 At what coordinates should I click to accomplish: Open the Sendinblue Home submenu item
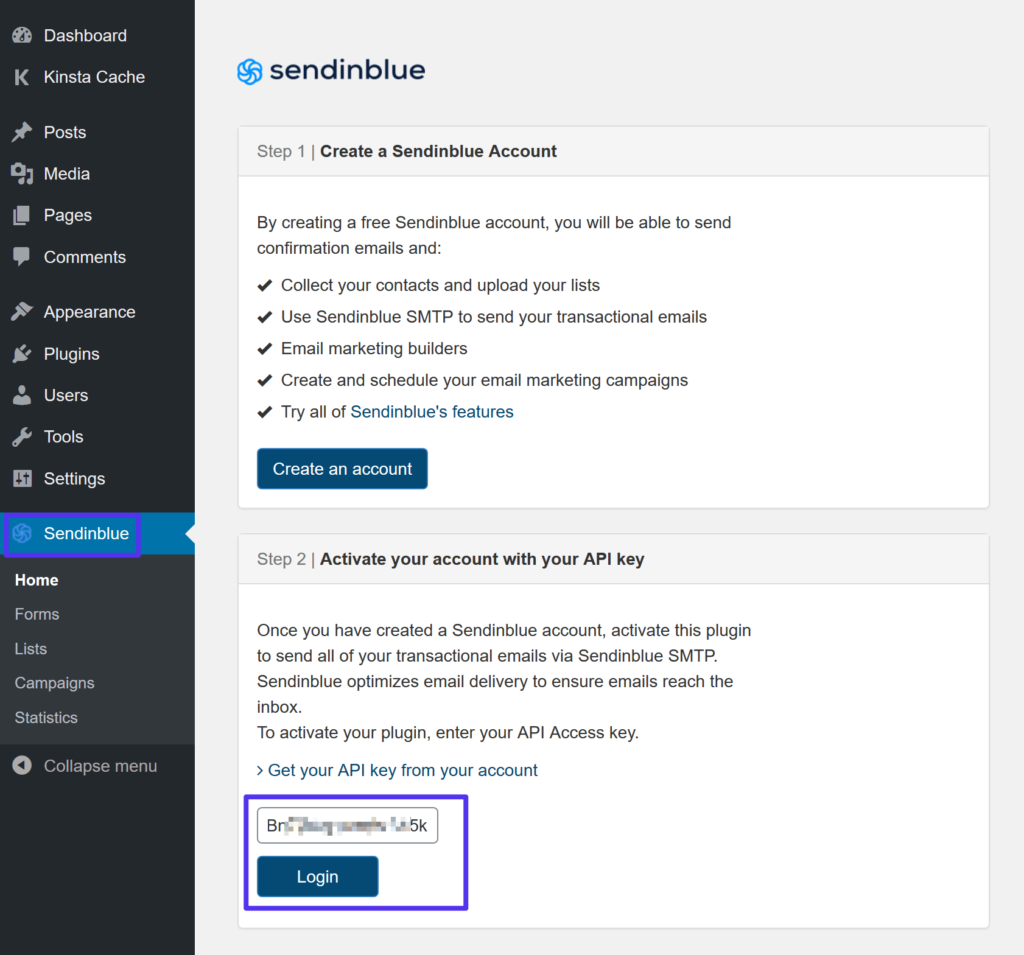36,580
